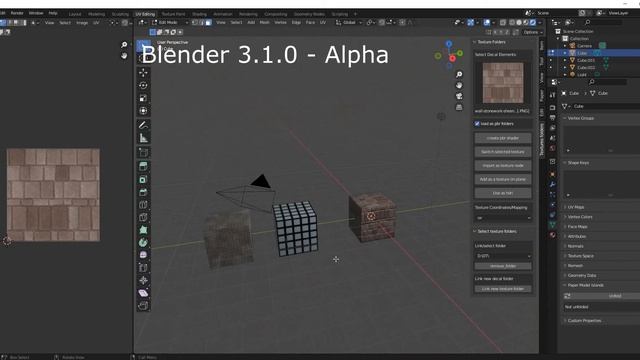Image resolution: width=640 pixels, height=360 pixels.
Task: Select the Rotate tool in viewport toolbar
Action: [x=143, y=85]
